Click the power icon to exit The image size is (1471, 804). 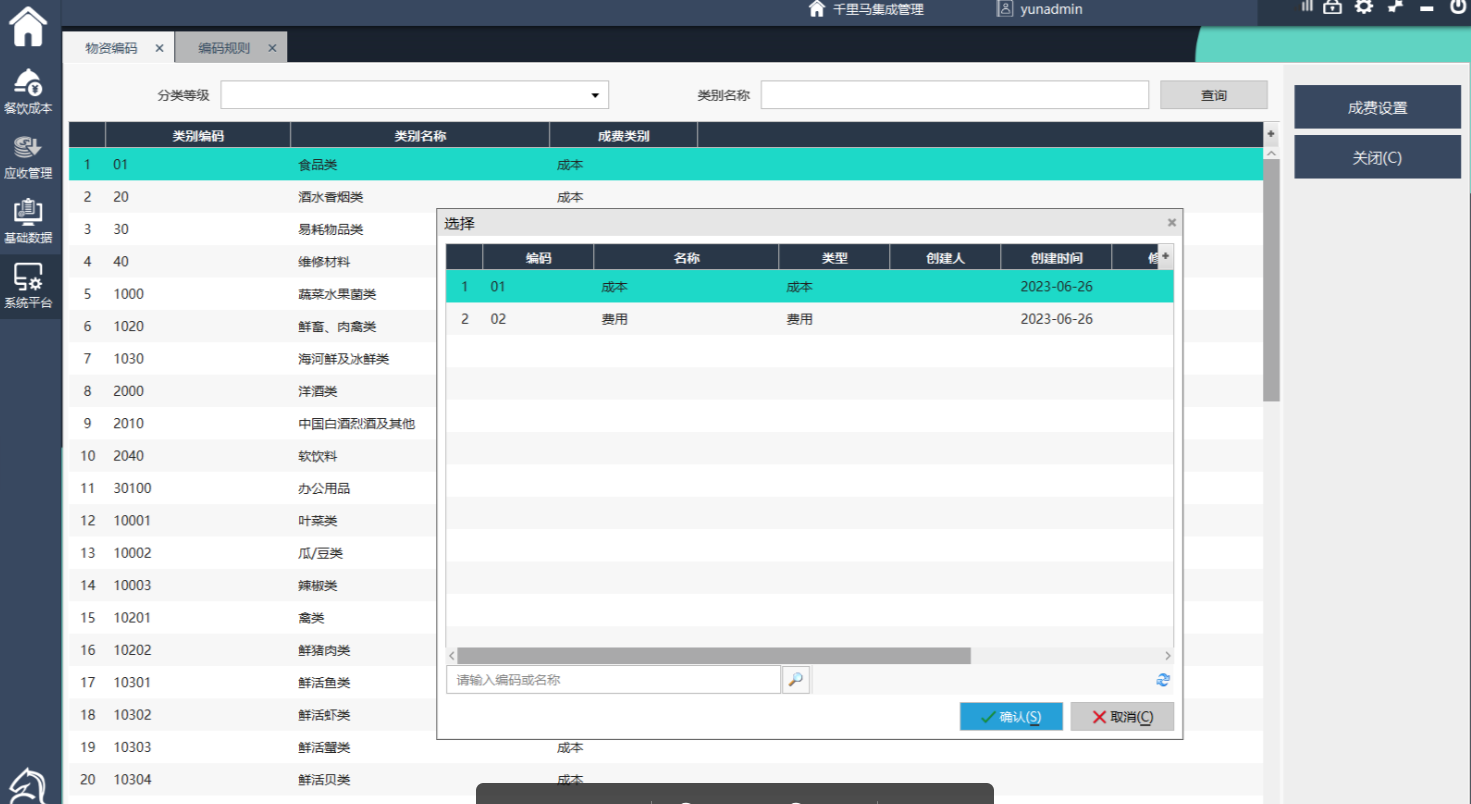(1457, 7)
